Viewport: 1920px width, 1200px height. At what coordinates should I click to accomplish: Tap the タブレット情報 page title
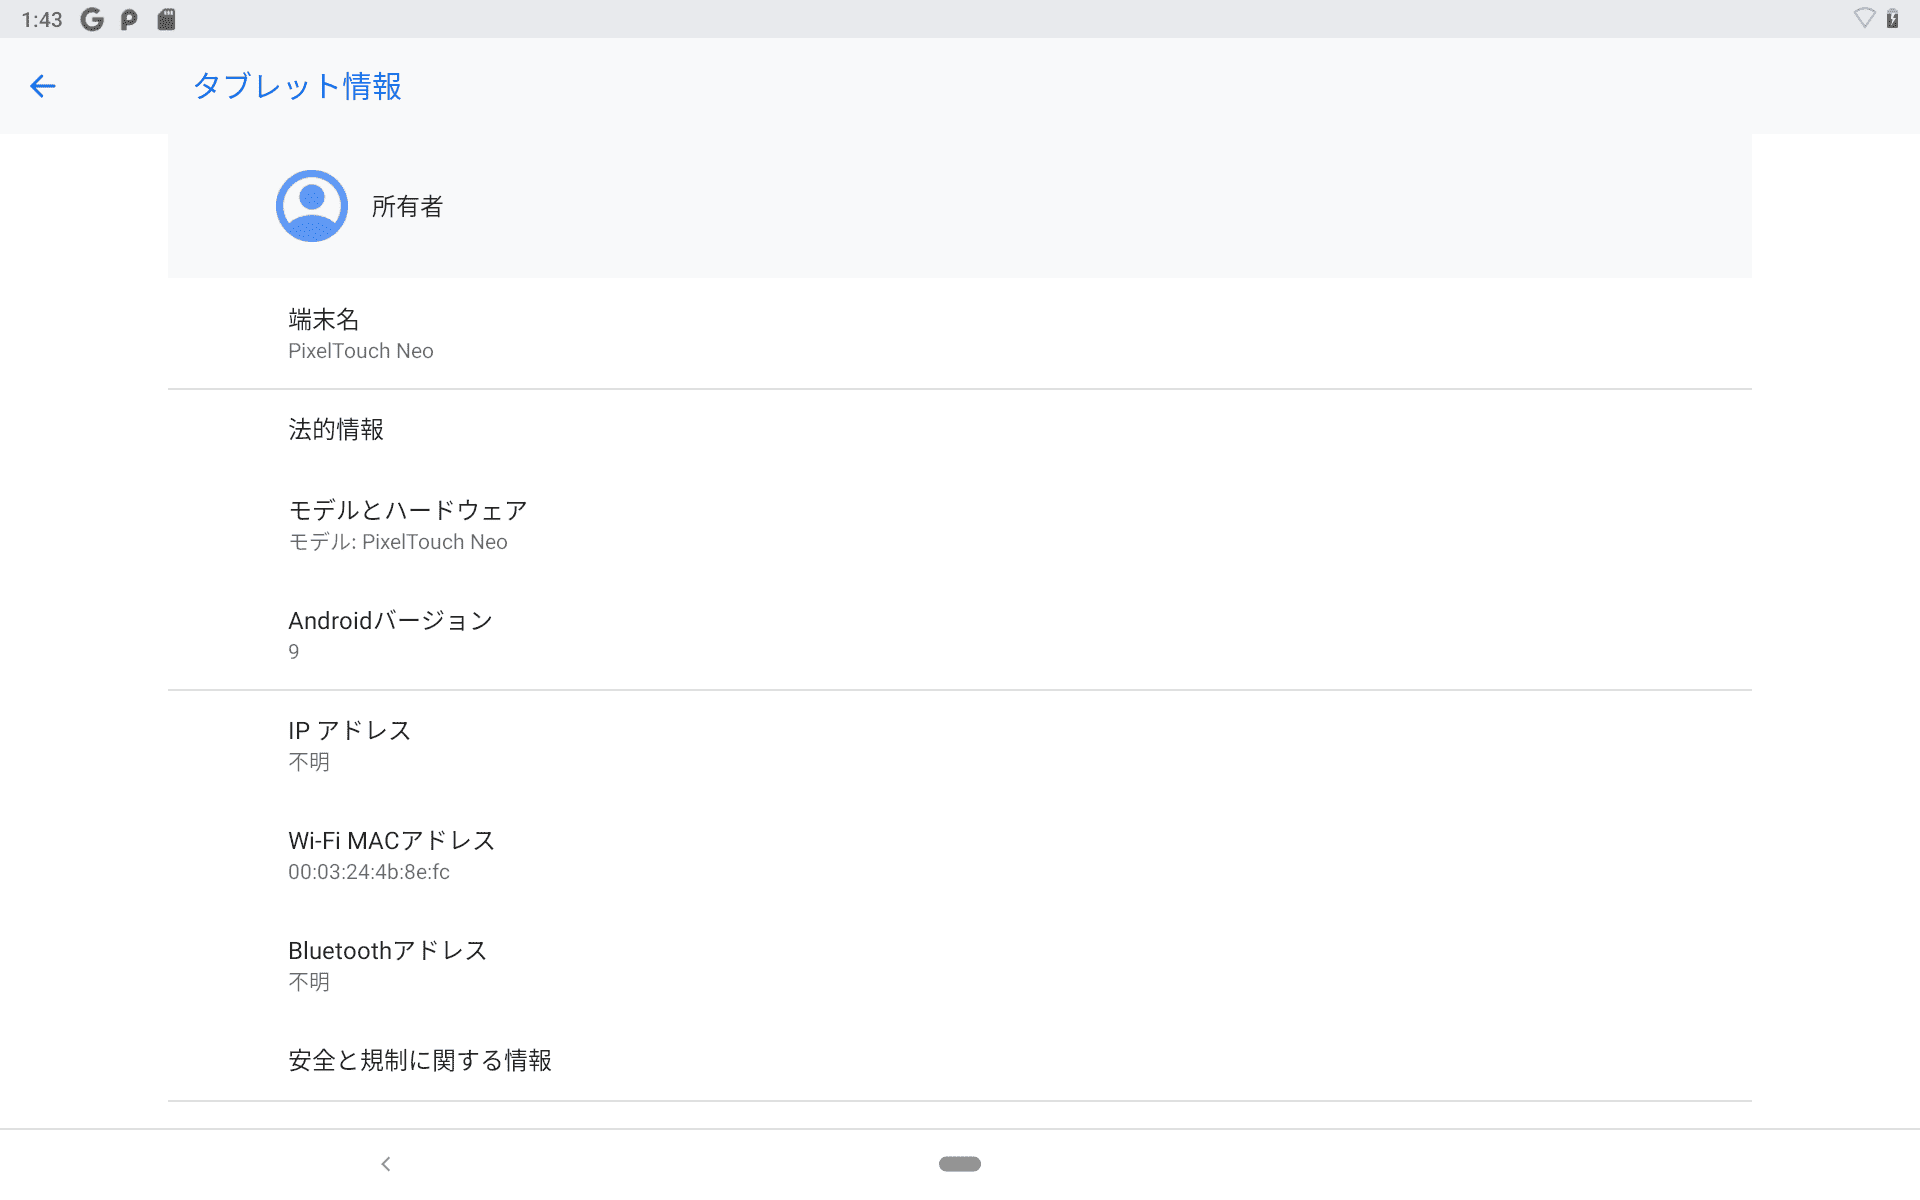coord(297,86)
